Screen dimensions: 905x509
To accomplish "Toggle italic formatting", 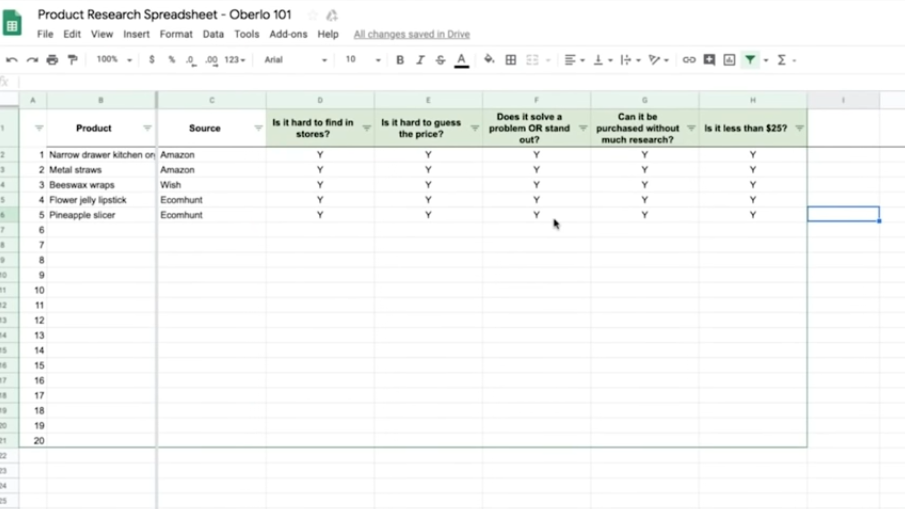I will [420, 60].
